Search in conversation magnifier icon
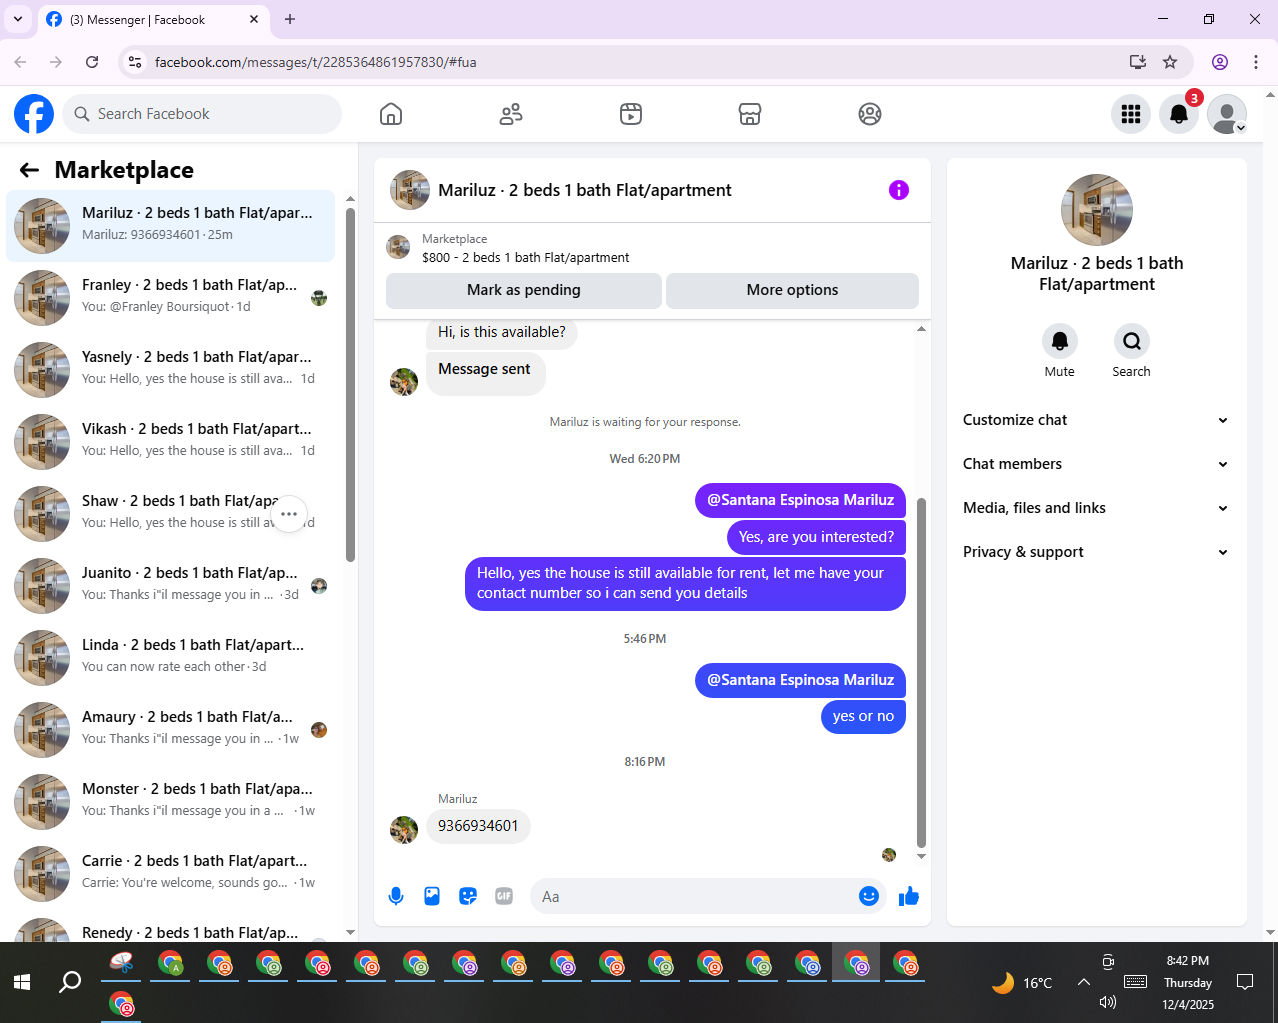Screen dimensions: 1278x1023 [x=1132, y=341]
